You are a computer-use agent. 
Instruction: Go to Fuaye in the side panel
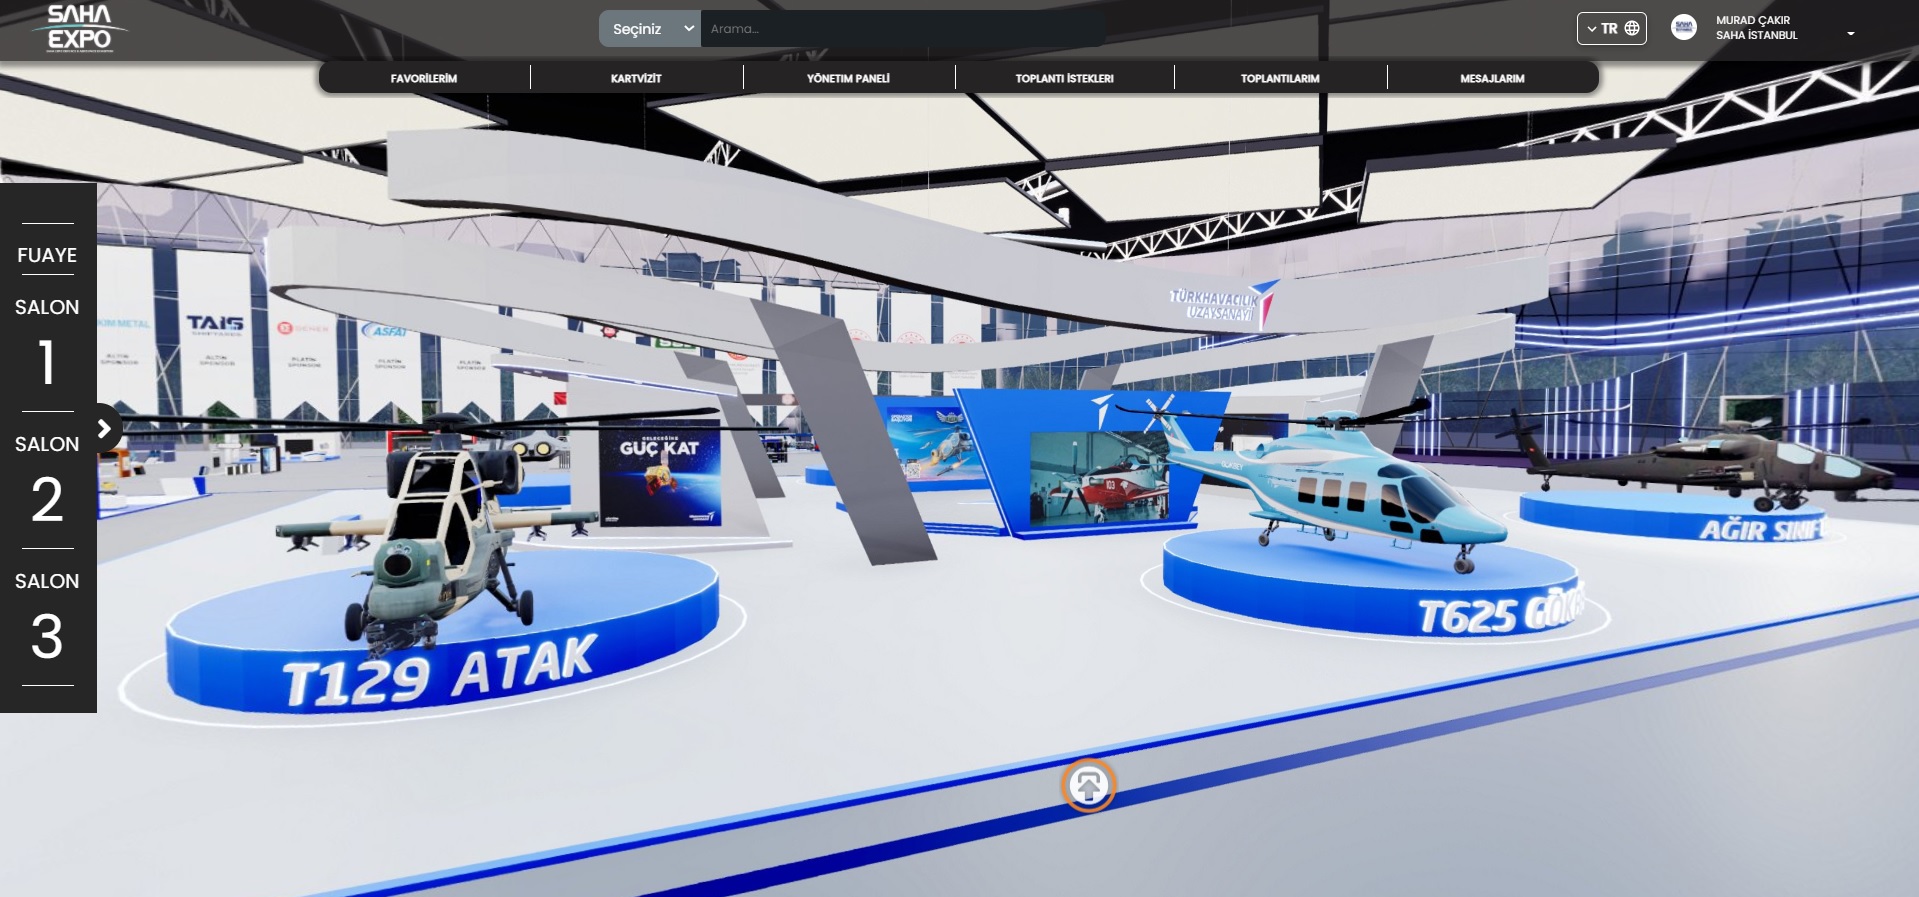coord(47,255)
